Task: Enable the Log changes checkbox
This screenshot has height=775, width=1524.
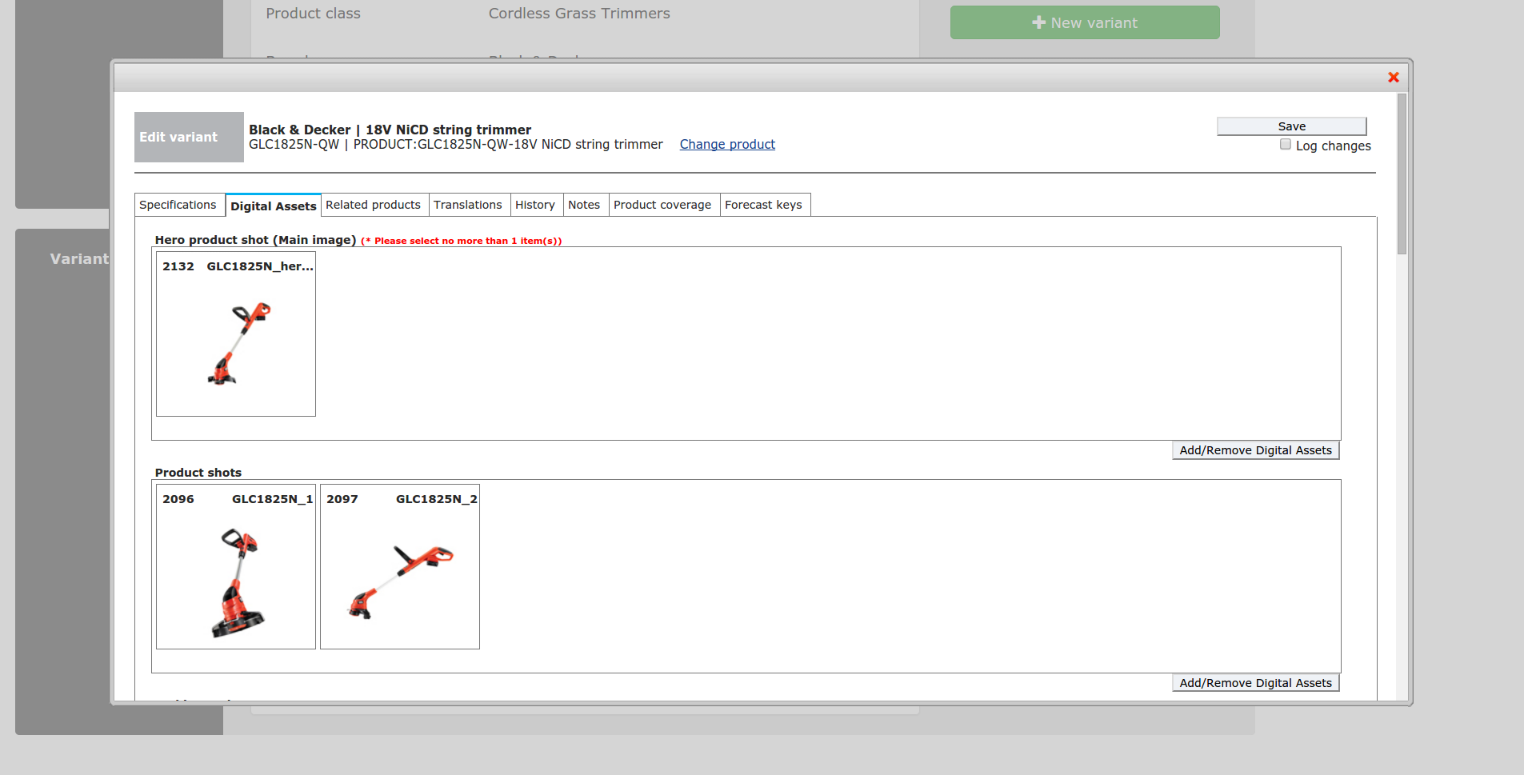Action: (x=1285, y=144)
